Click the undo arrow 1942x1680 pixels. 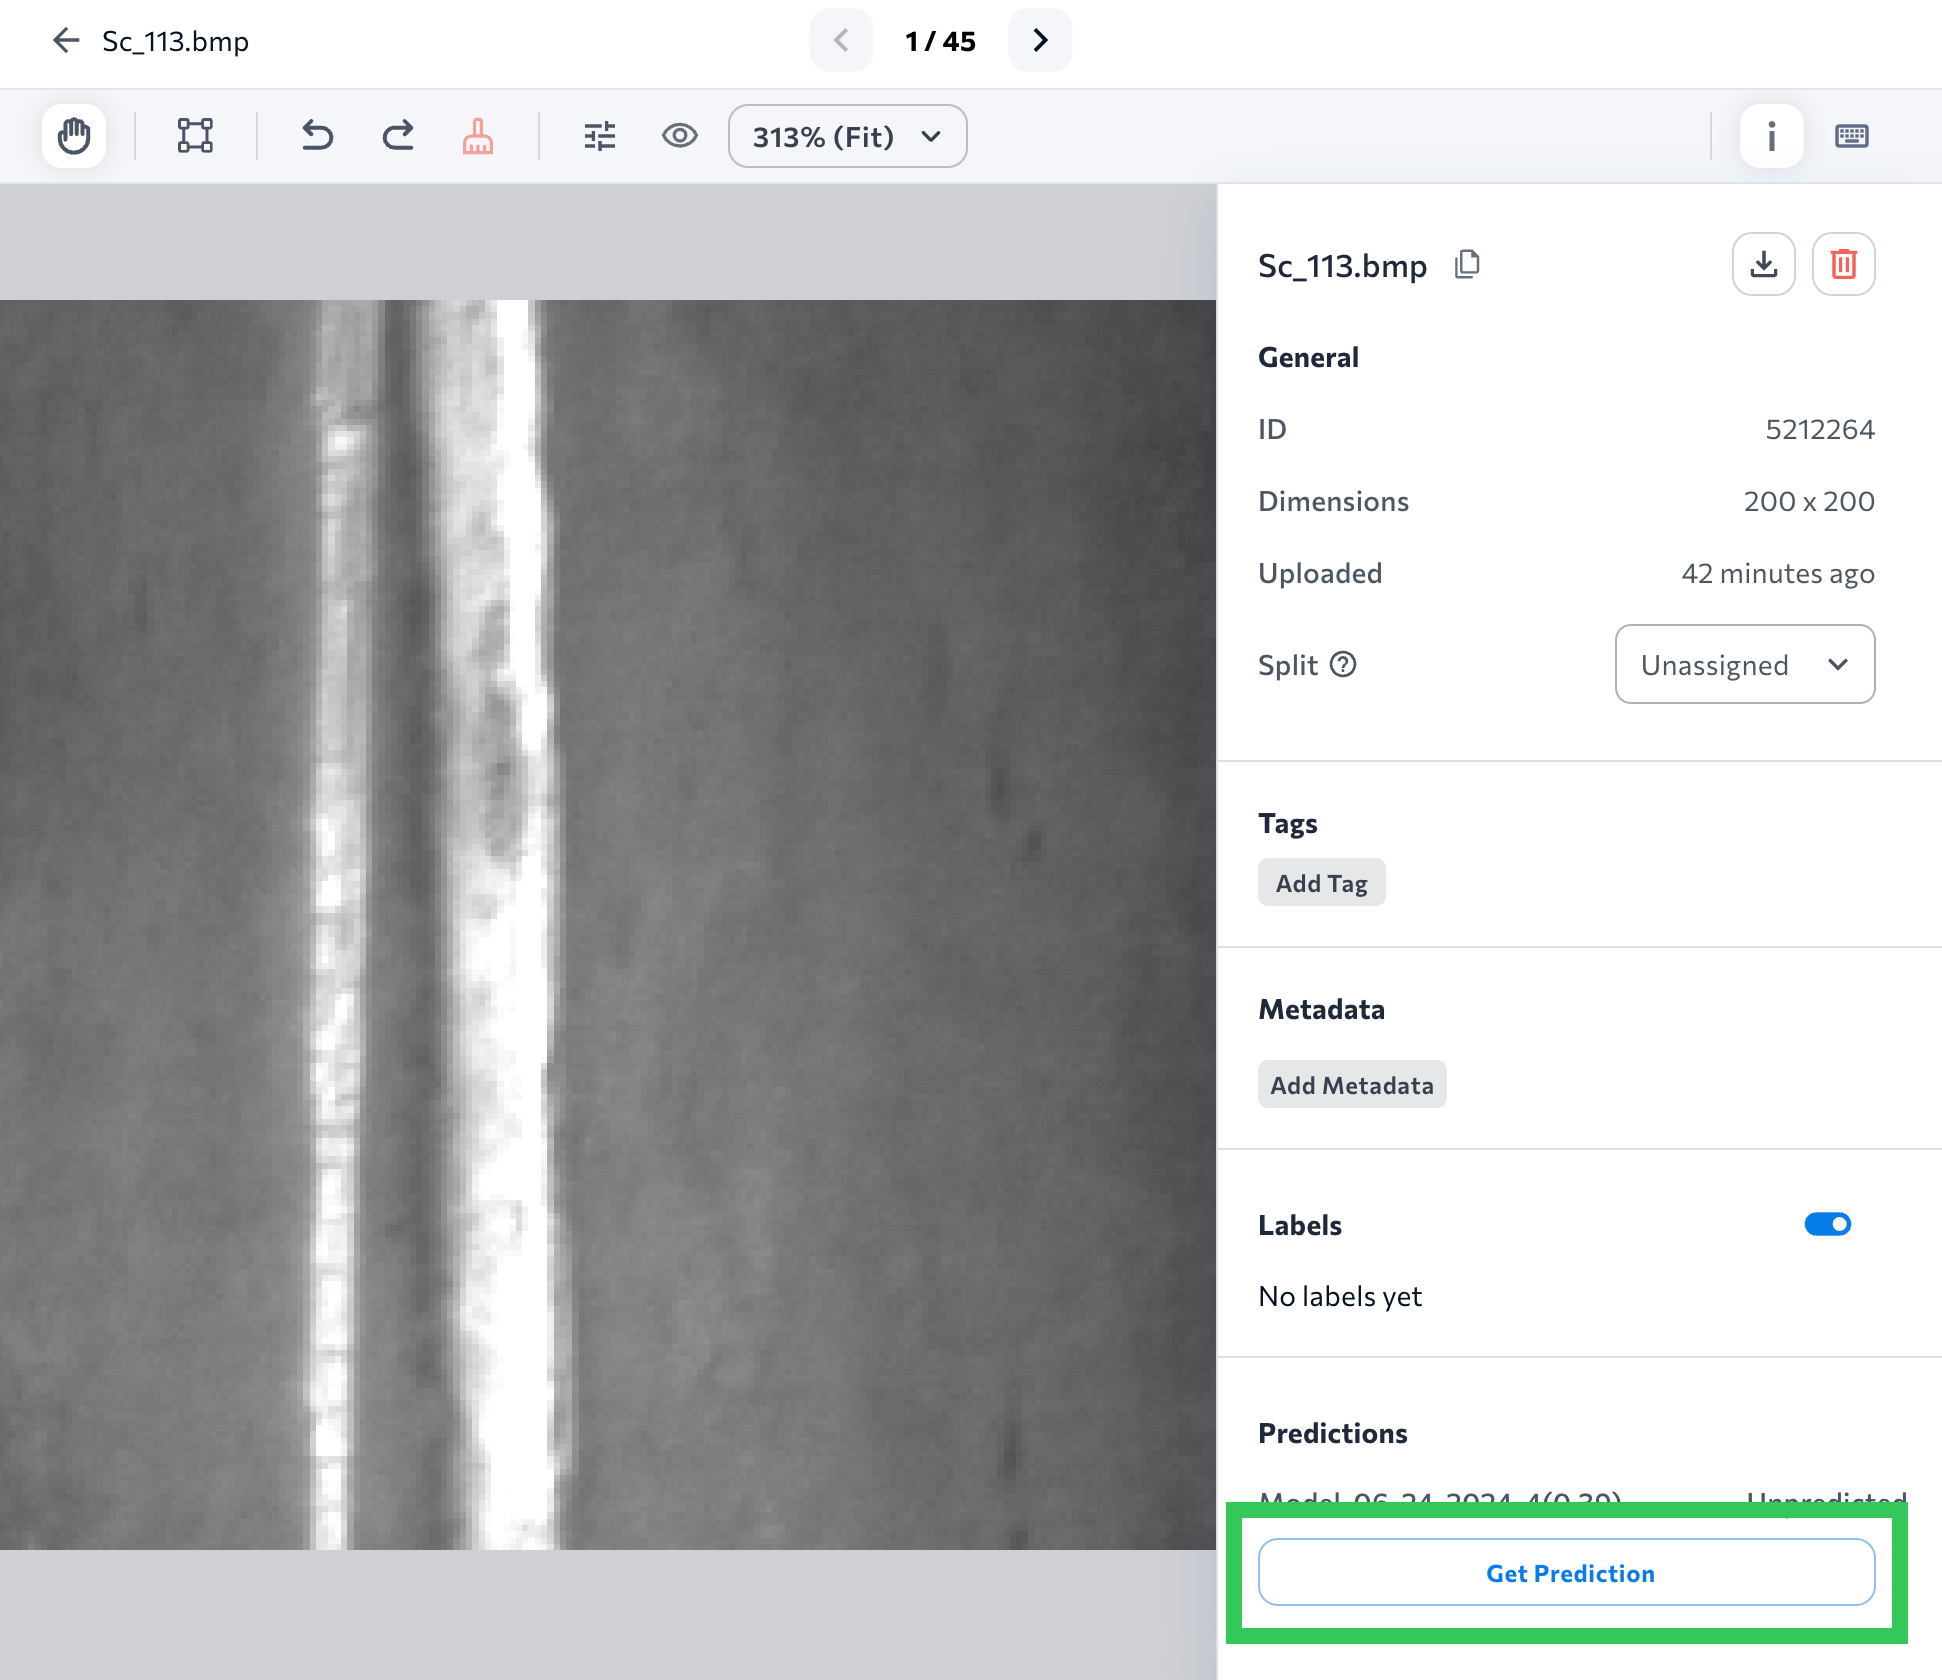pyautogui.click(x=317, y=136)
